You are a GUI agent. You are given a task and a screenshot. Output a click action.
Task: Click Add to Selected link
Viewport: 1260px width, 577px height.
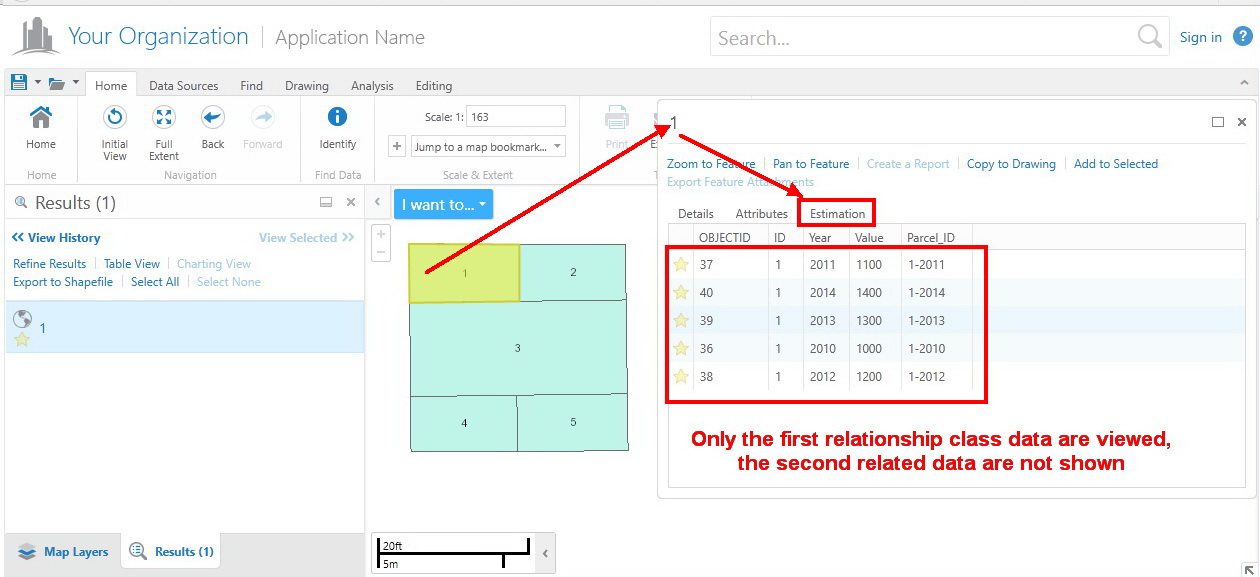point(1116,164)
